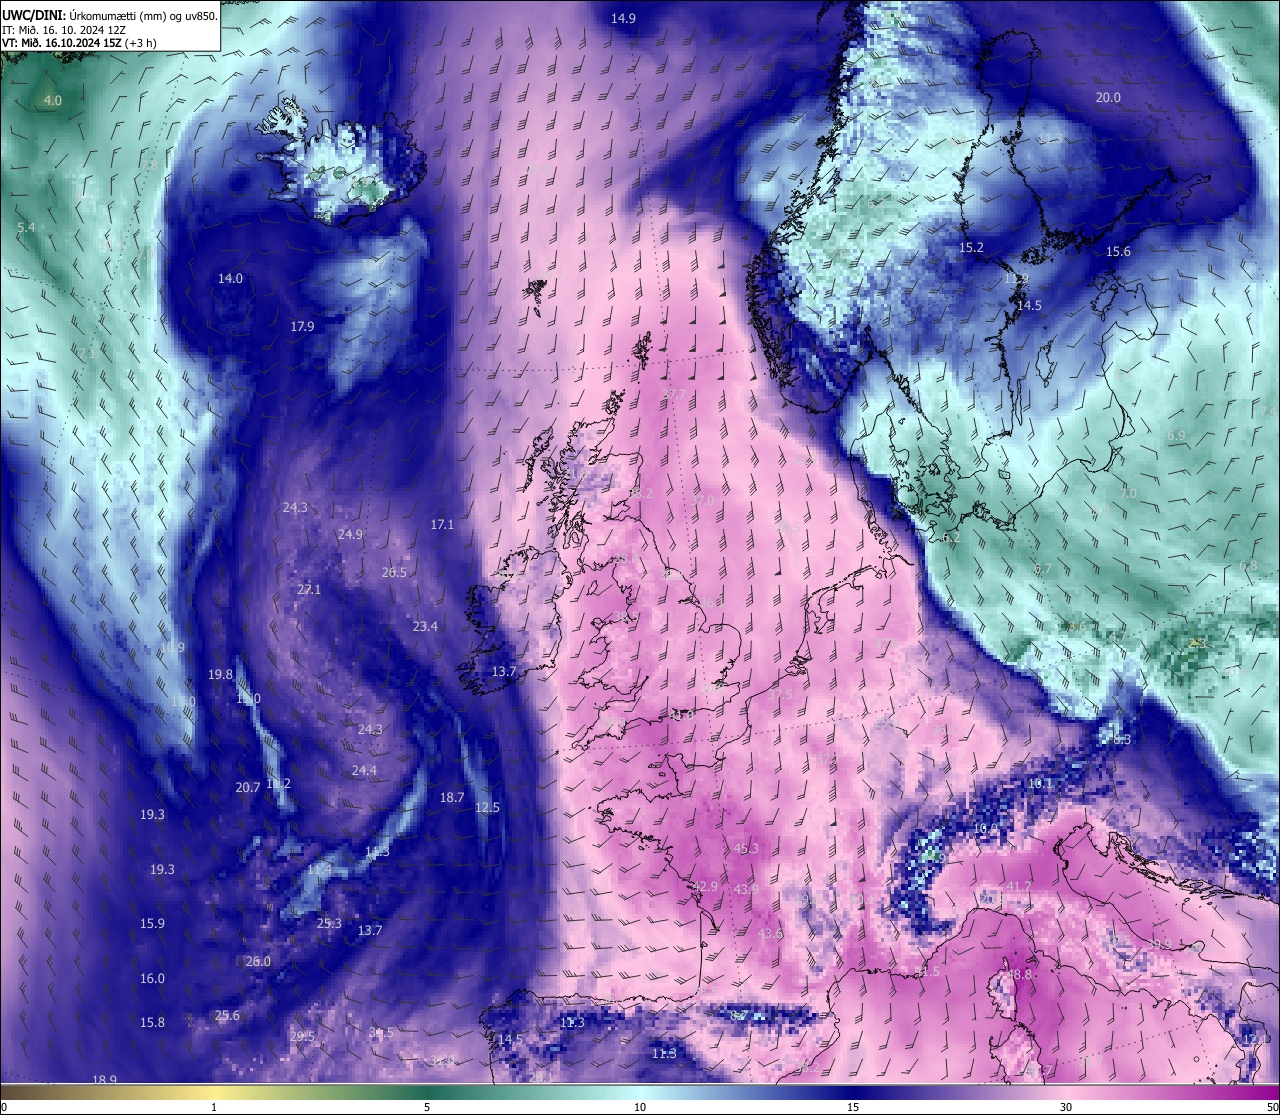
Task: Click the map value '45.3' over France
Action: (x=746, y=848)
